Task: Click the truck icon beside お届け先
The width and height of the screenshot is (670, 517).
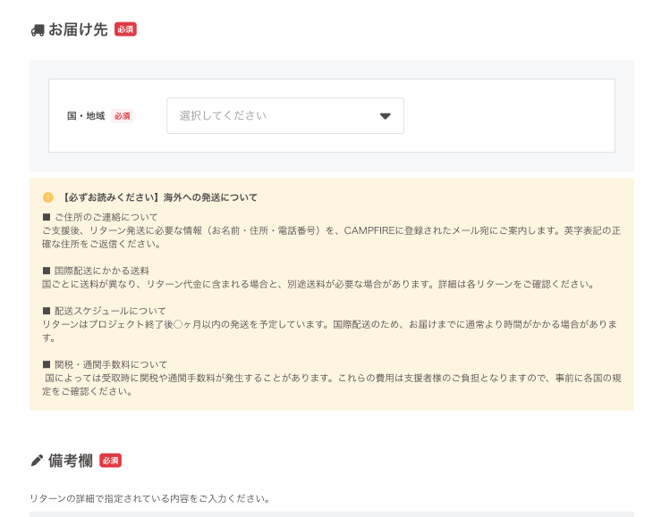Action: [38, 30]
